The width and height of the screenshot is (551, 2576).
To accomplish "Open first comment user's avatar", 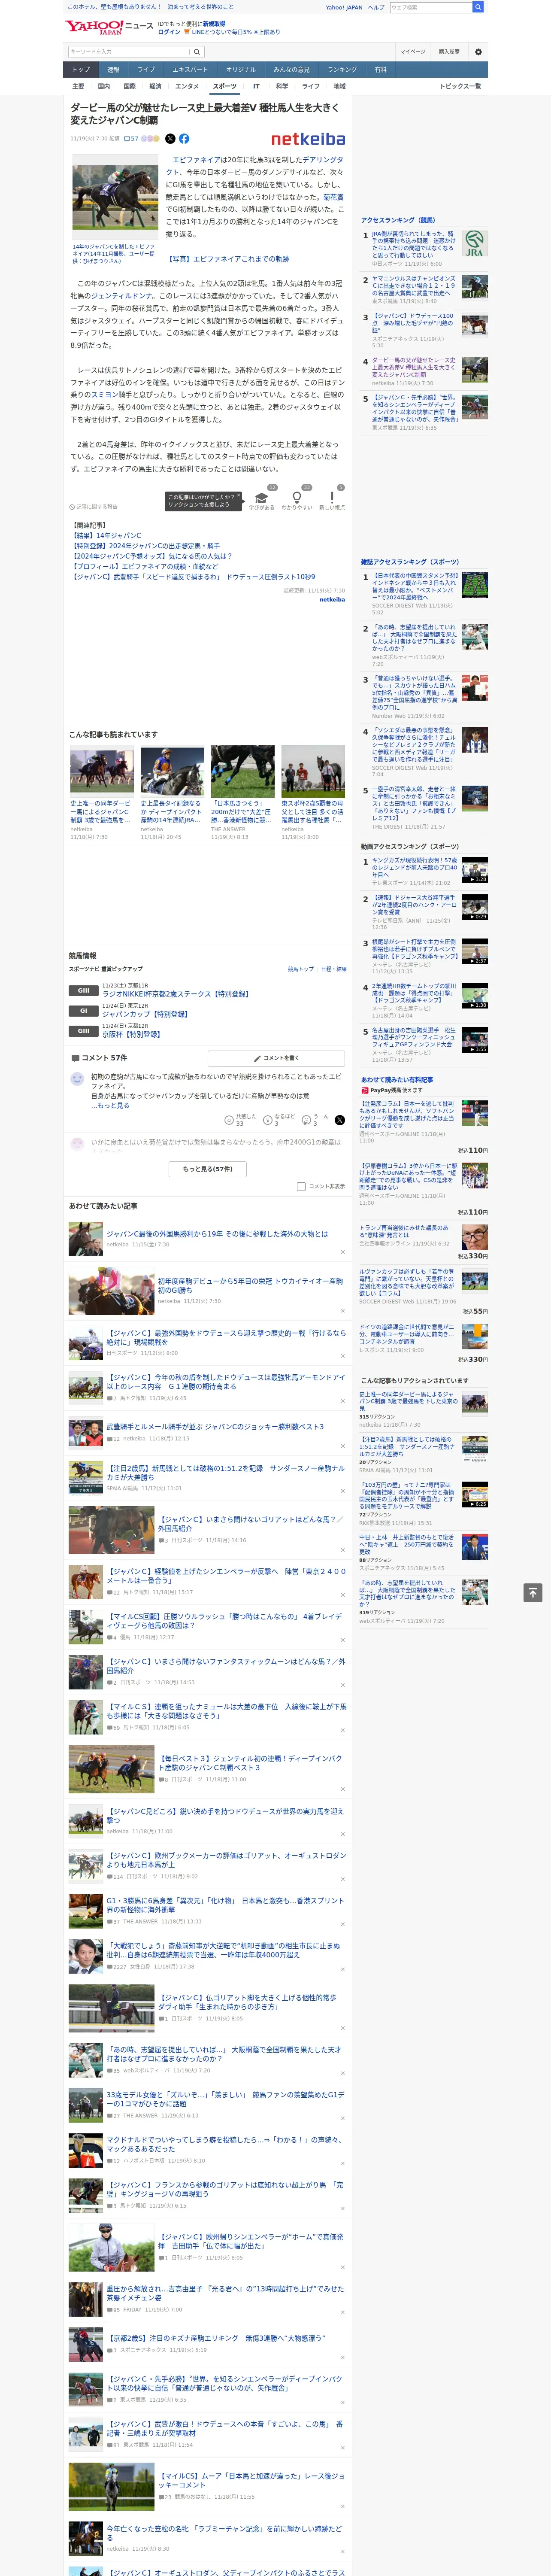I will pos(77,1079).
